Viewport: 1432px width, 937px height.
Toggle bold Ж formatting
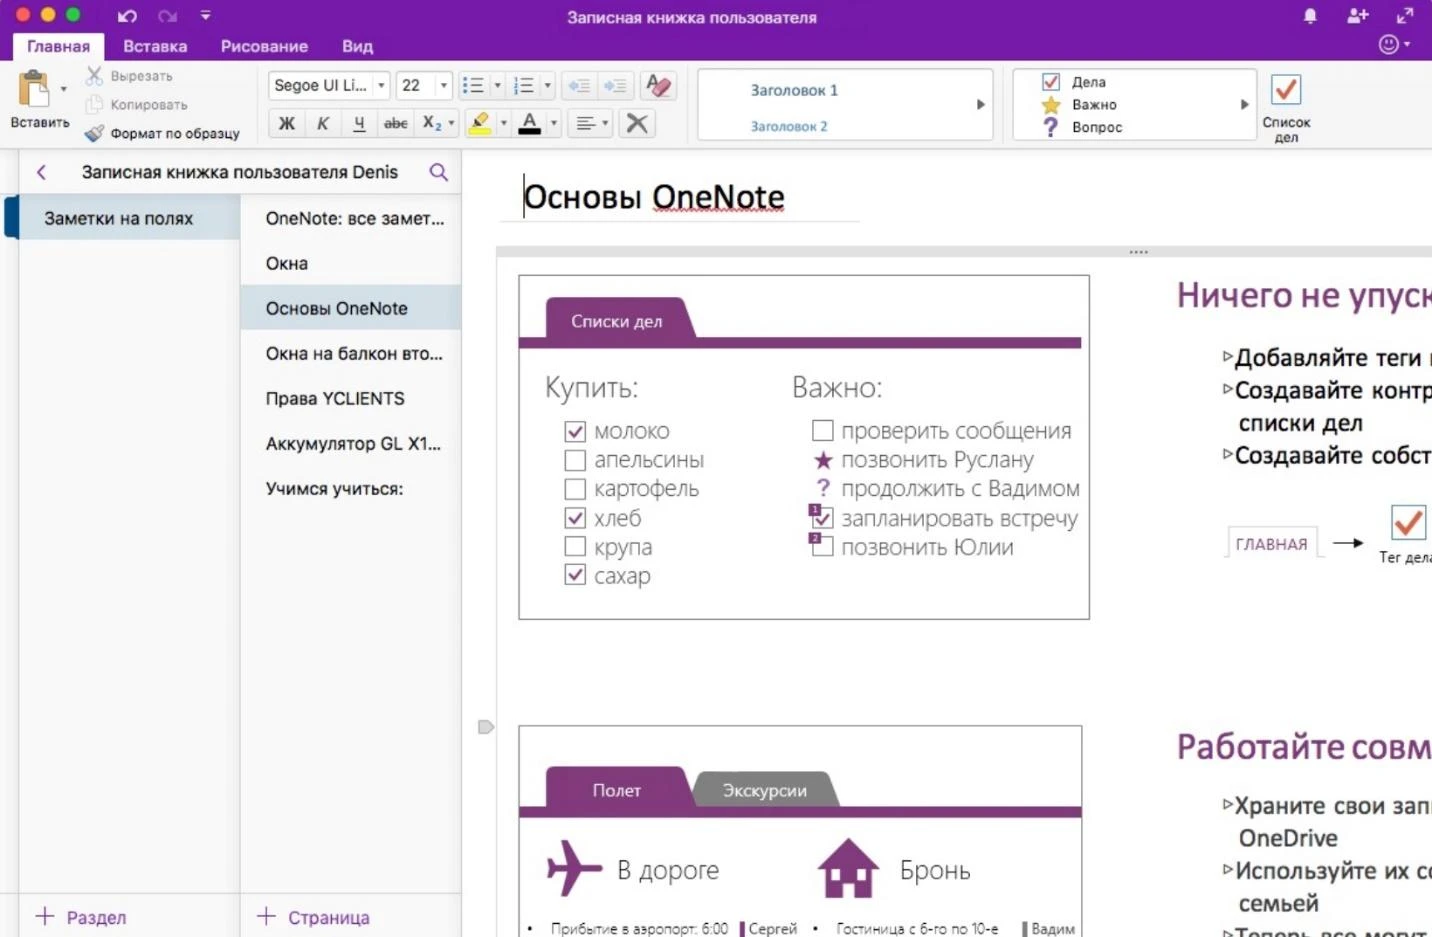coord(287,123)
